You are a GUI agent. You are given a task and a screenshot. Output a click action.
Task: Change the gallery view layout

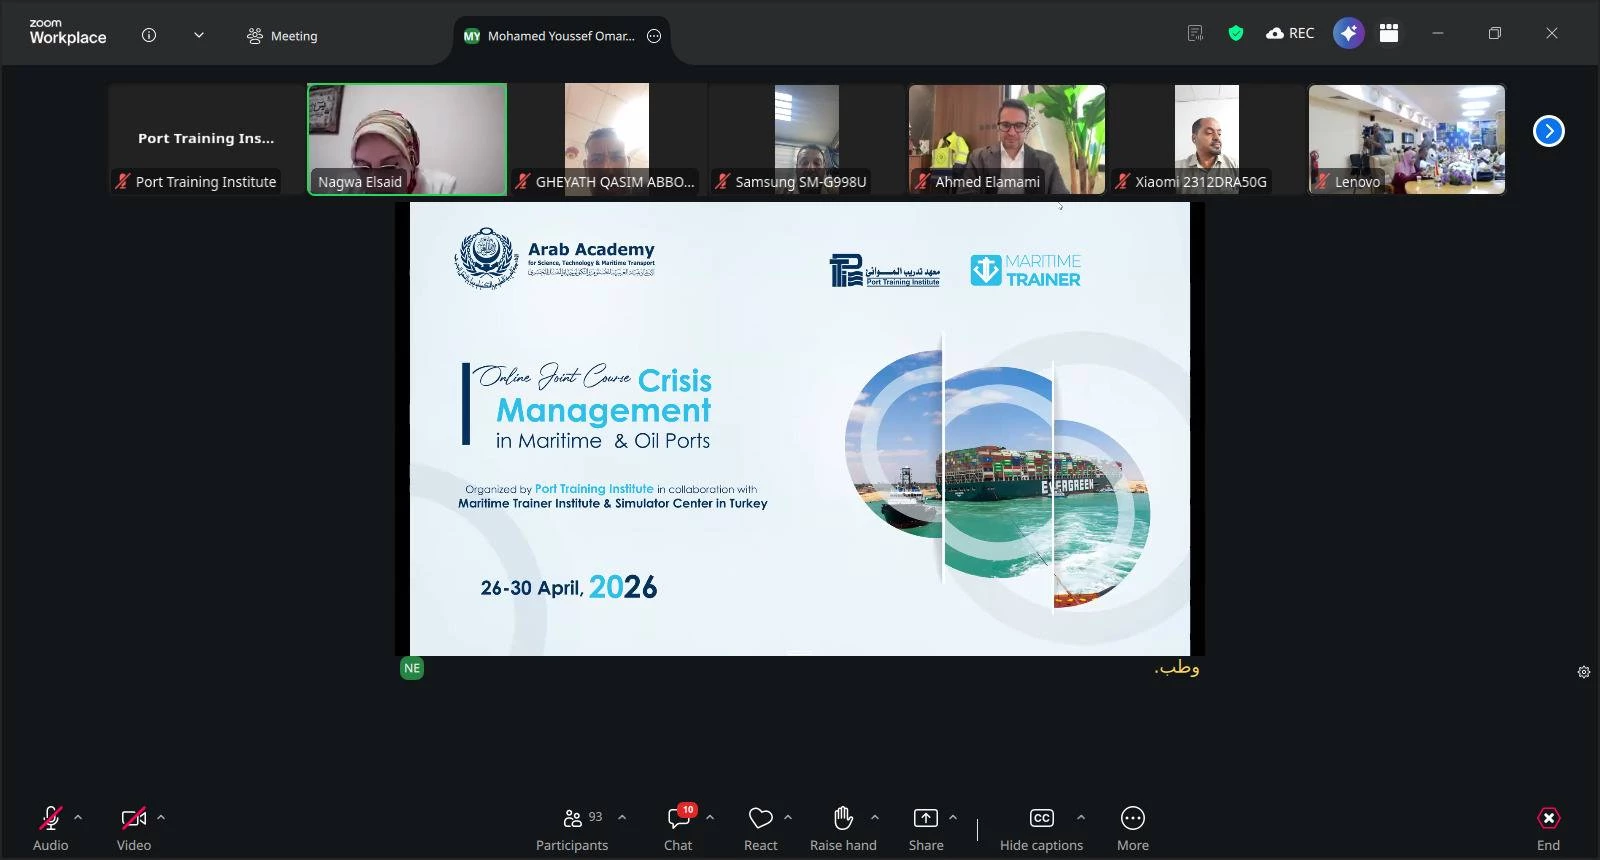pos(1389,33)
